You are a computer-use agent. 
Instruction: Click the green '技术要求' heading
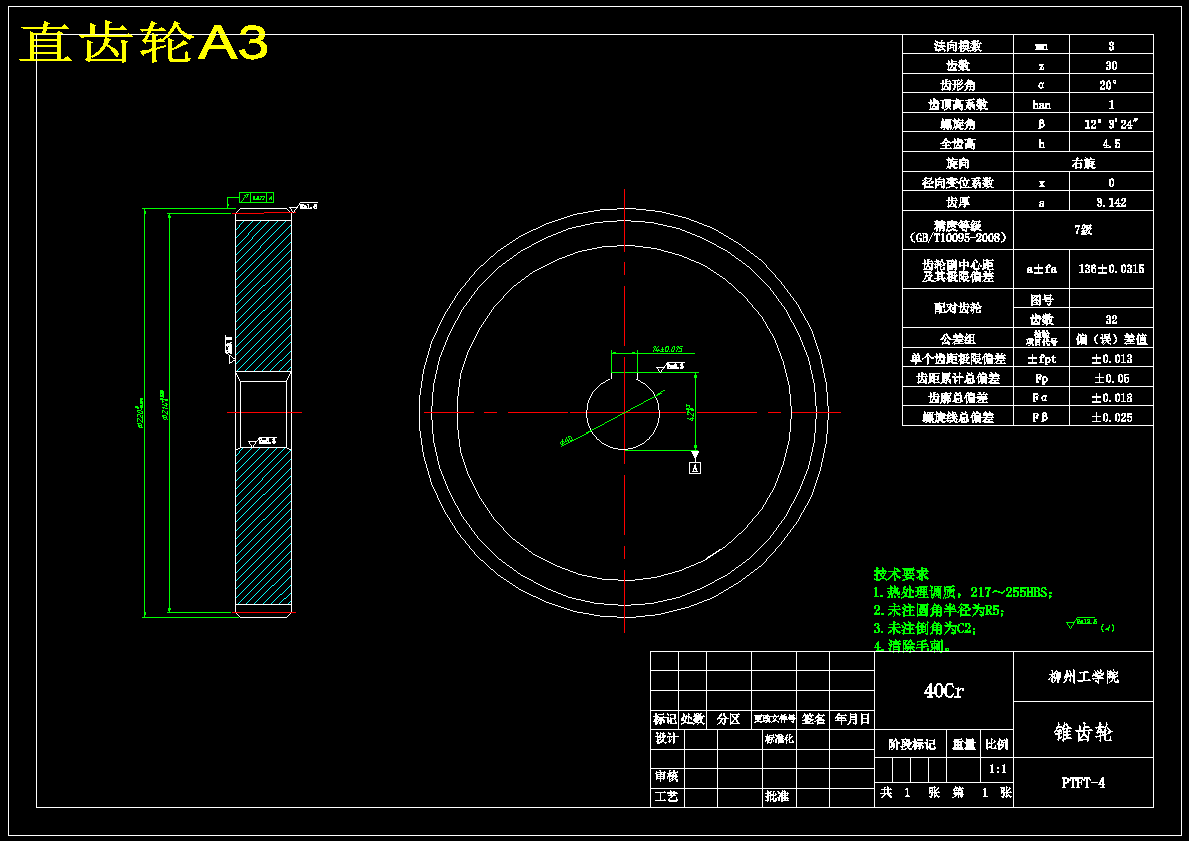tap(901, 574)
